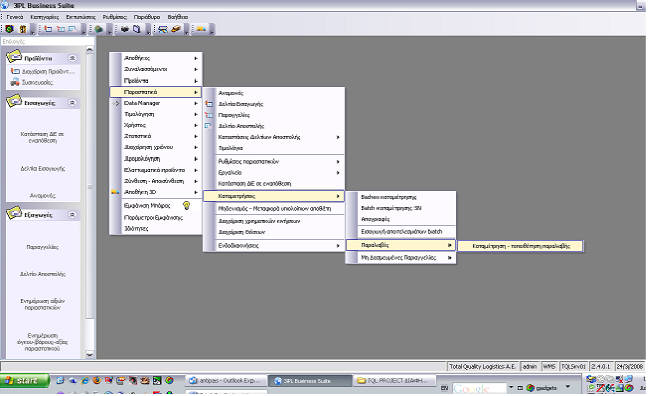Switch to the Outlook Express taskbar button

(x=226, y=381)
